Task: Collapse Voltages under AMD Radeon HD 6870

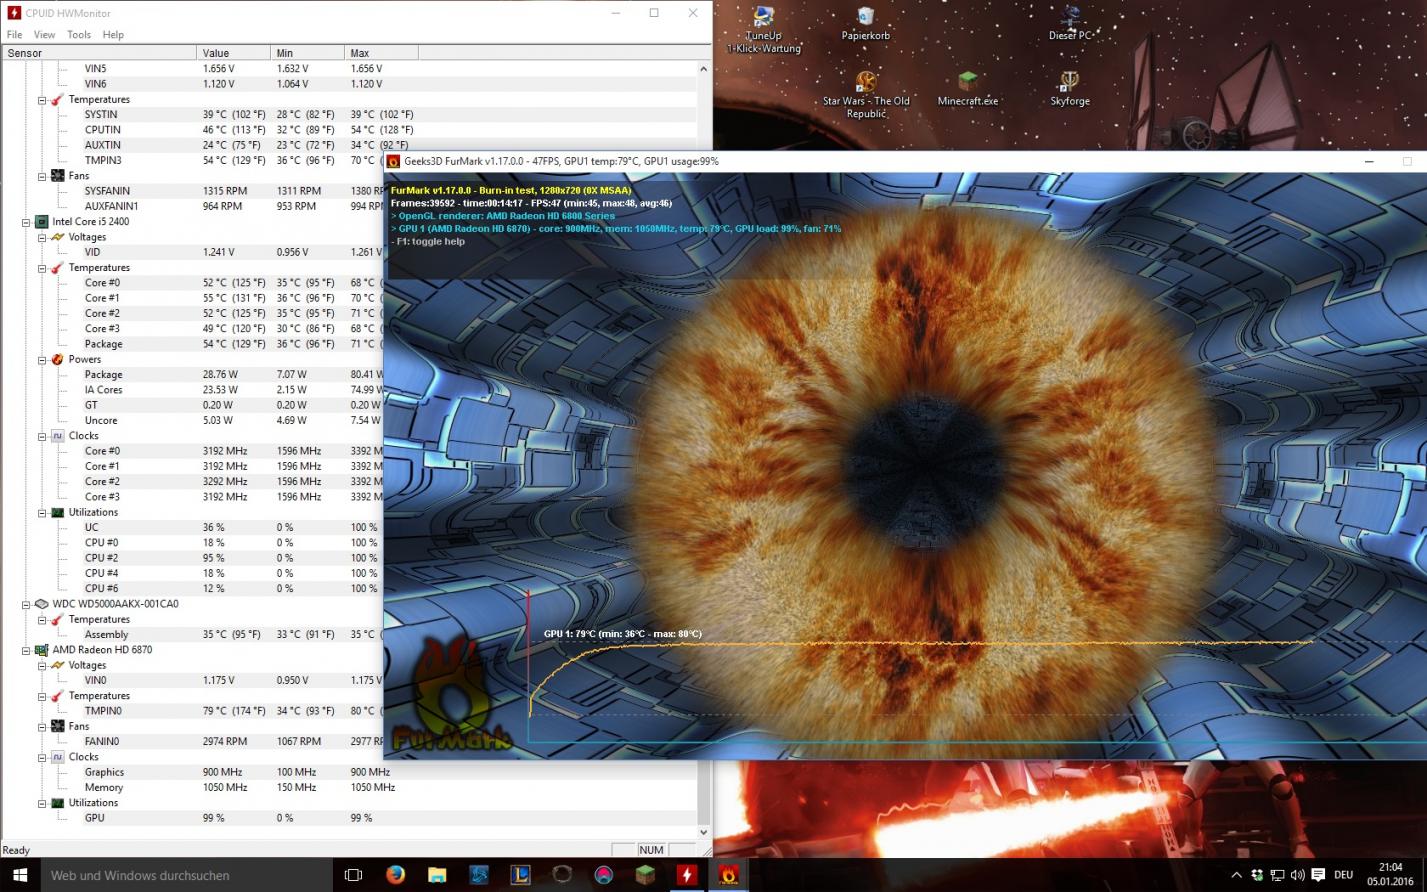Action: tap(42, 665)
